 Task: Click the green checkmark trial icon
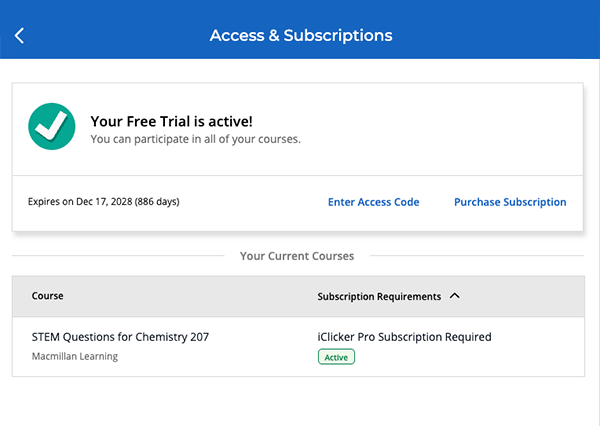tap(52, 126)
